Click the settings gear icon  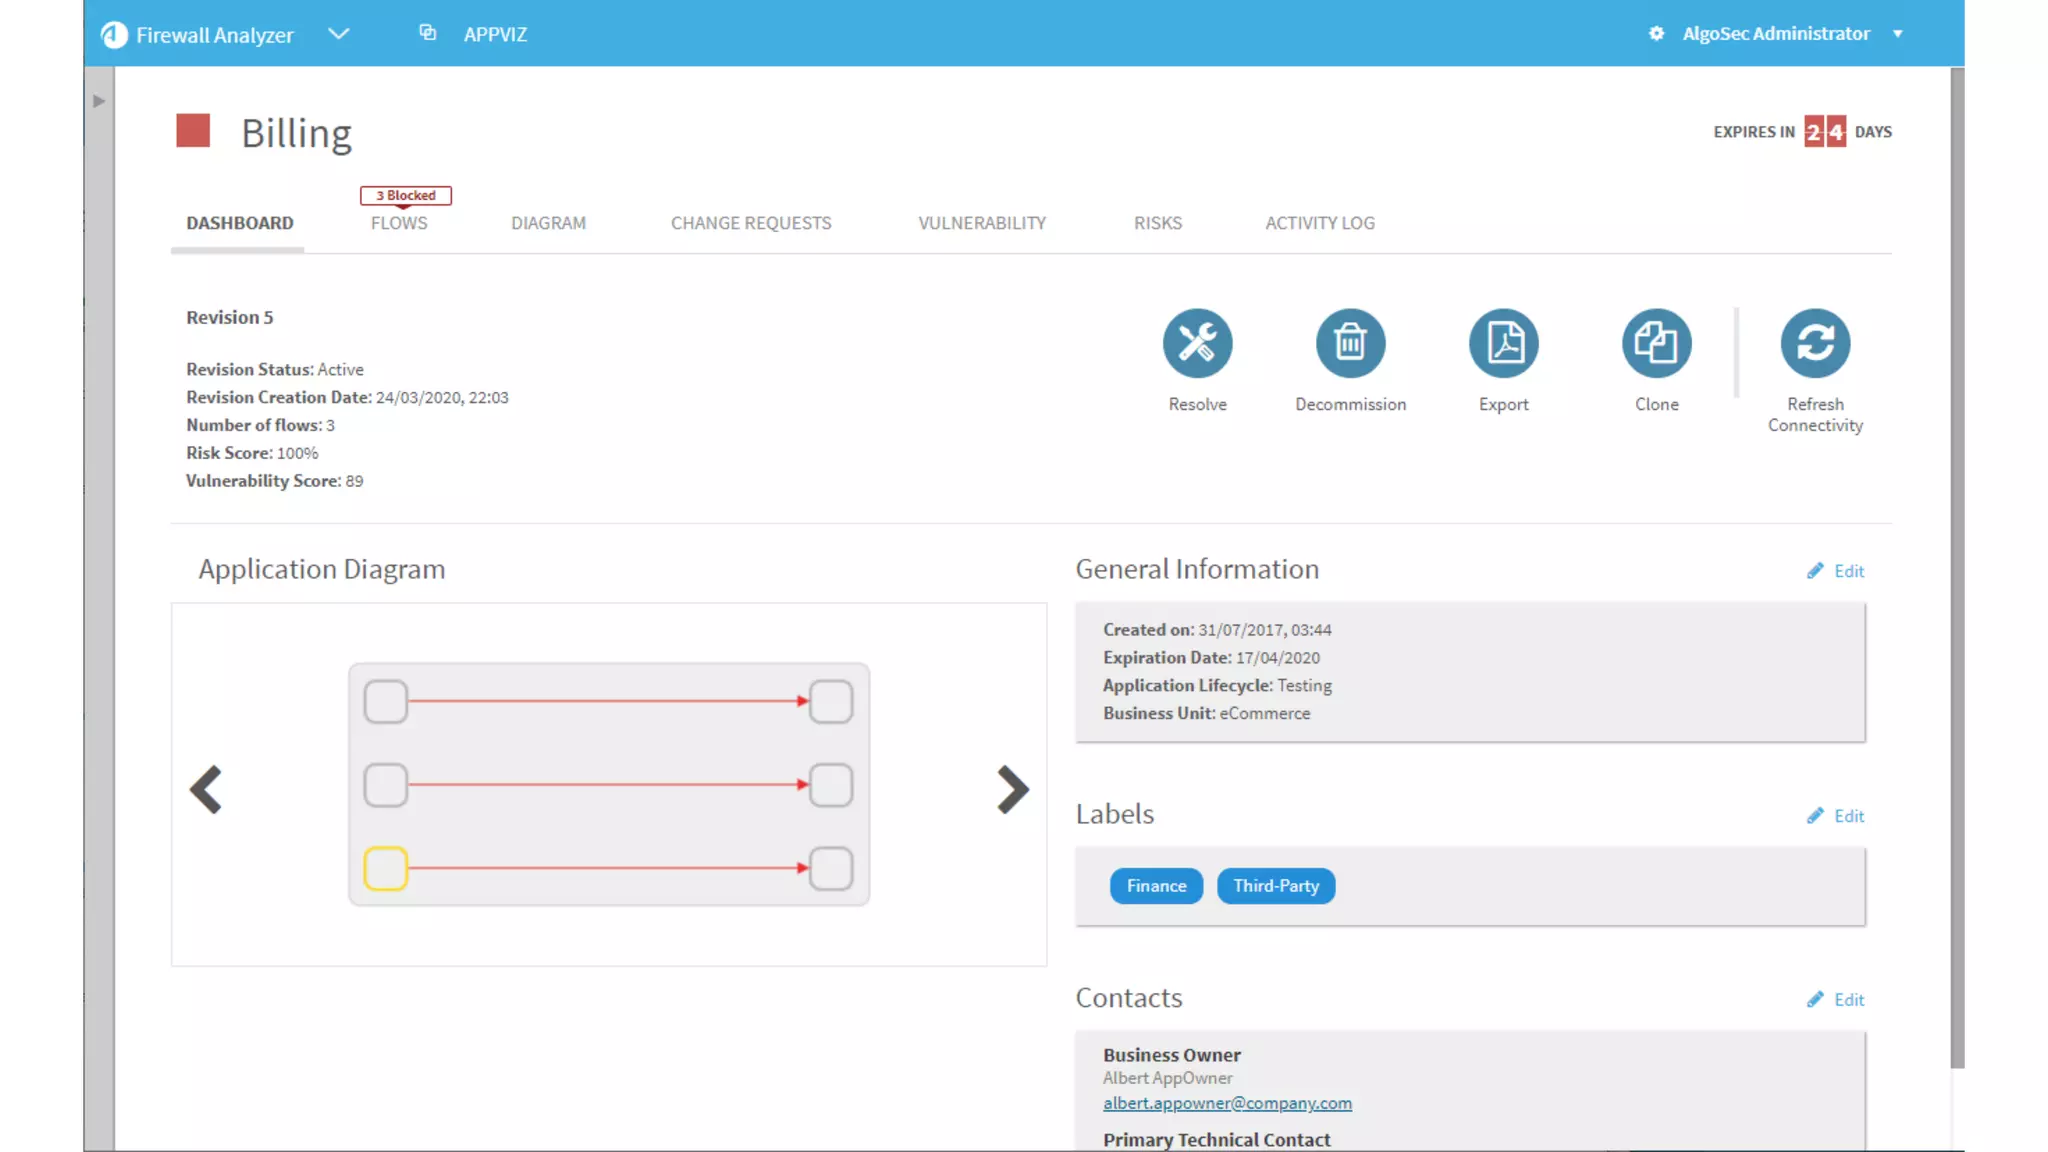click(x=1656, y=33)
